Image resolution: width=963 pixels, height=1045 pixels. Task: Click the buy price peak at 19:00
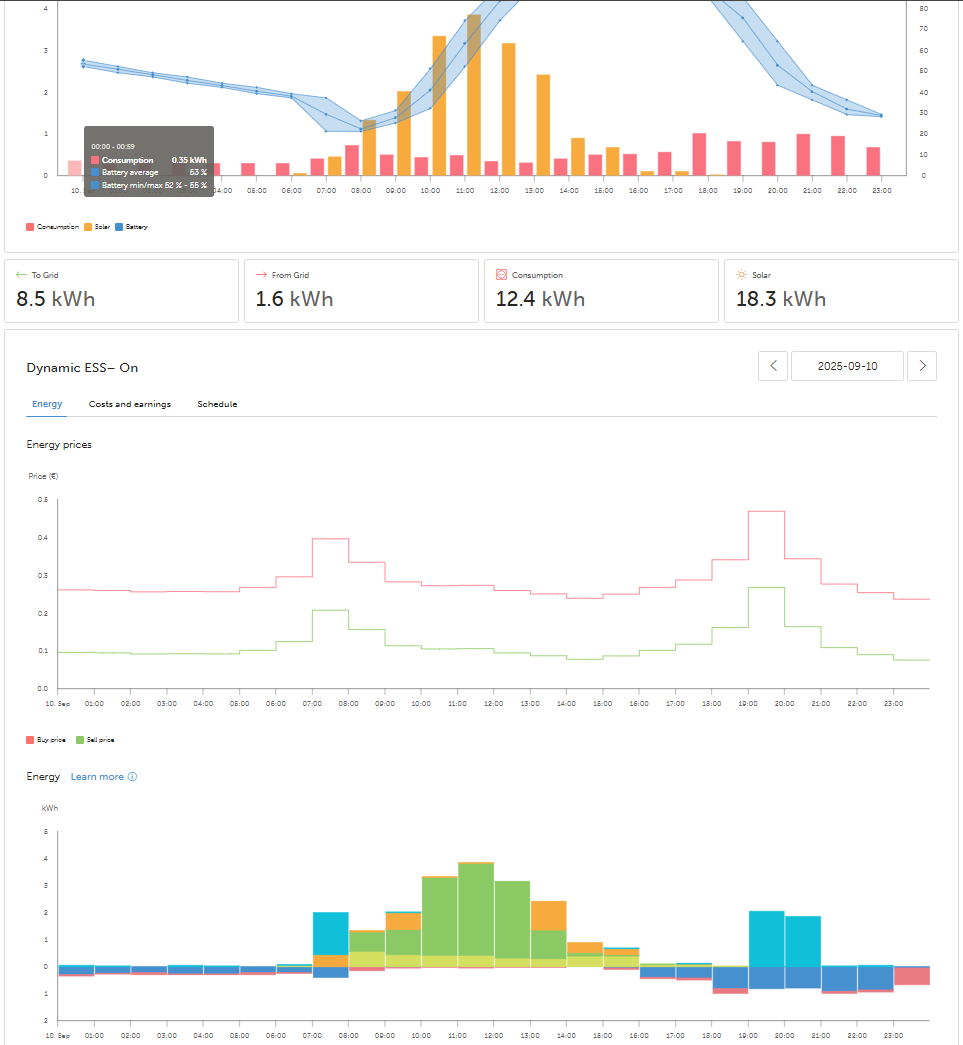click(766, 511)
